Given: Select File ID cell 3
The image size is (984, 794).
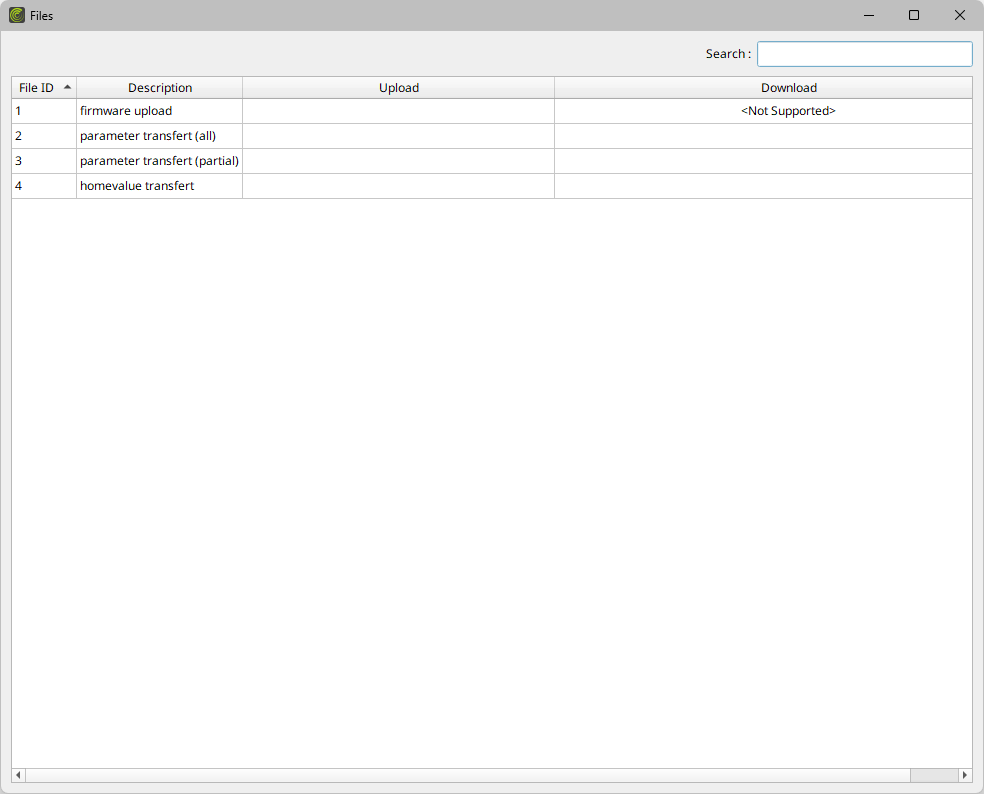Looking at the screenshot, I should 44,161.
